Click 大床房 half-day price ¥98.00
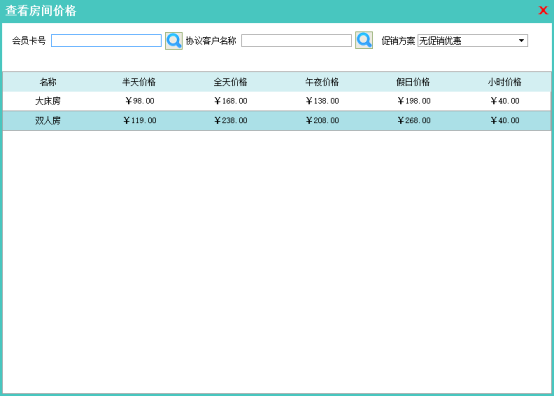The height and width of the screenshot is (396, 554). point(140,101)
